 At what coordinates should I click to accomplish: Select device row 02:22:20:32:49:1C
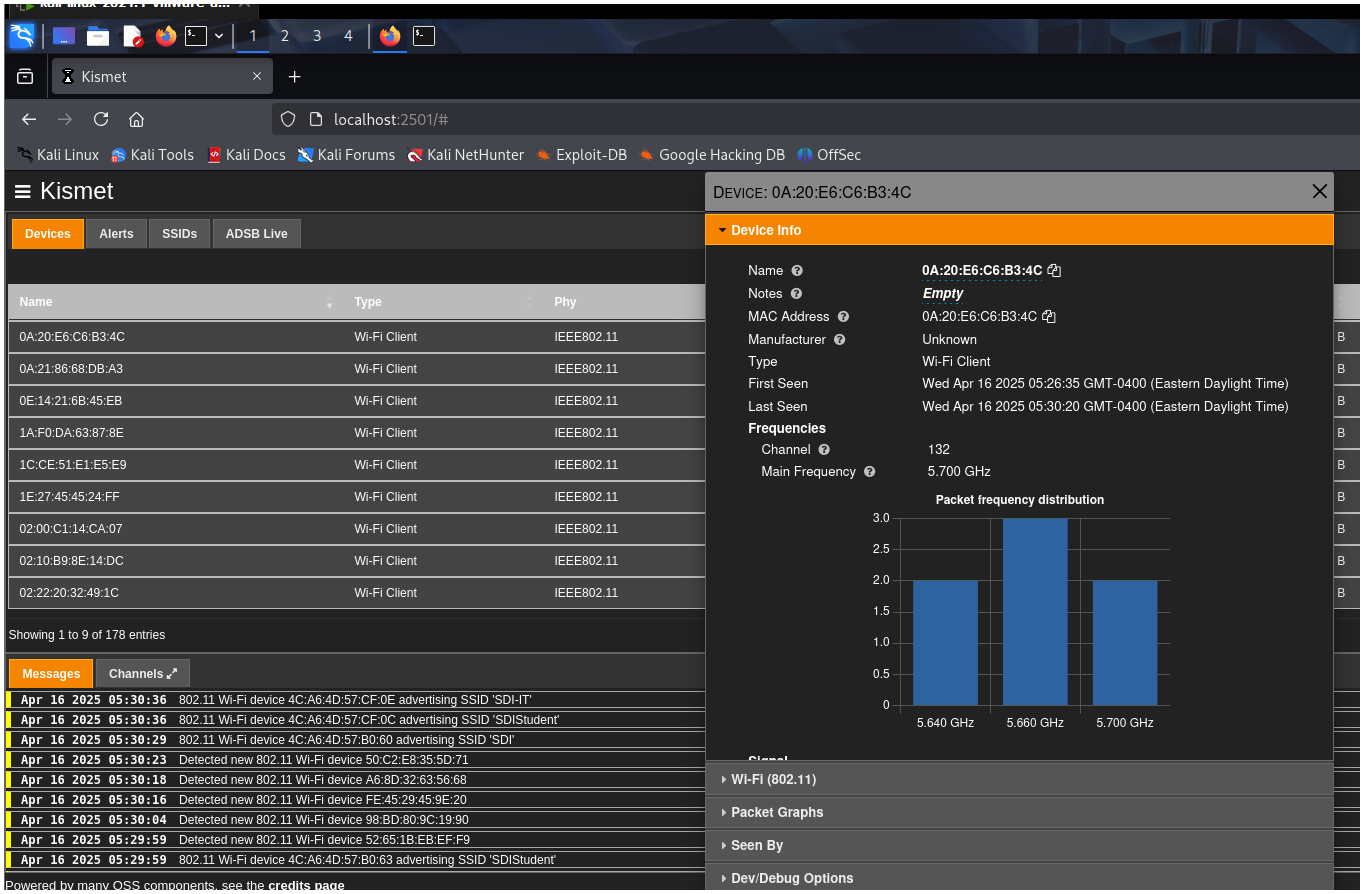tap(356, 593)
